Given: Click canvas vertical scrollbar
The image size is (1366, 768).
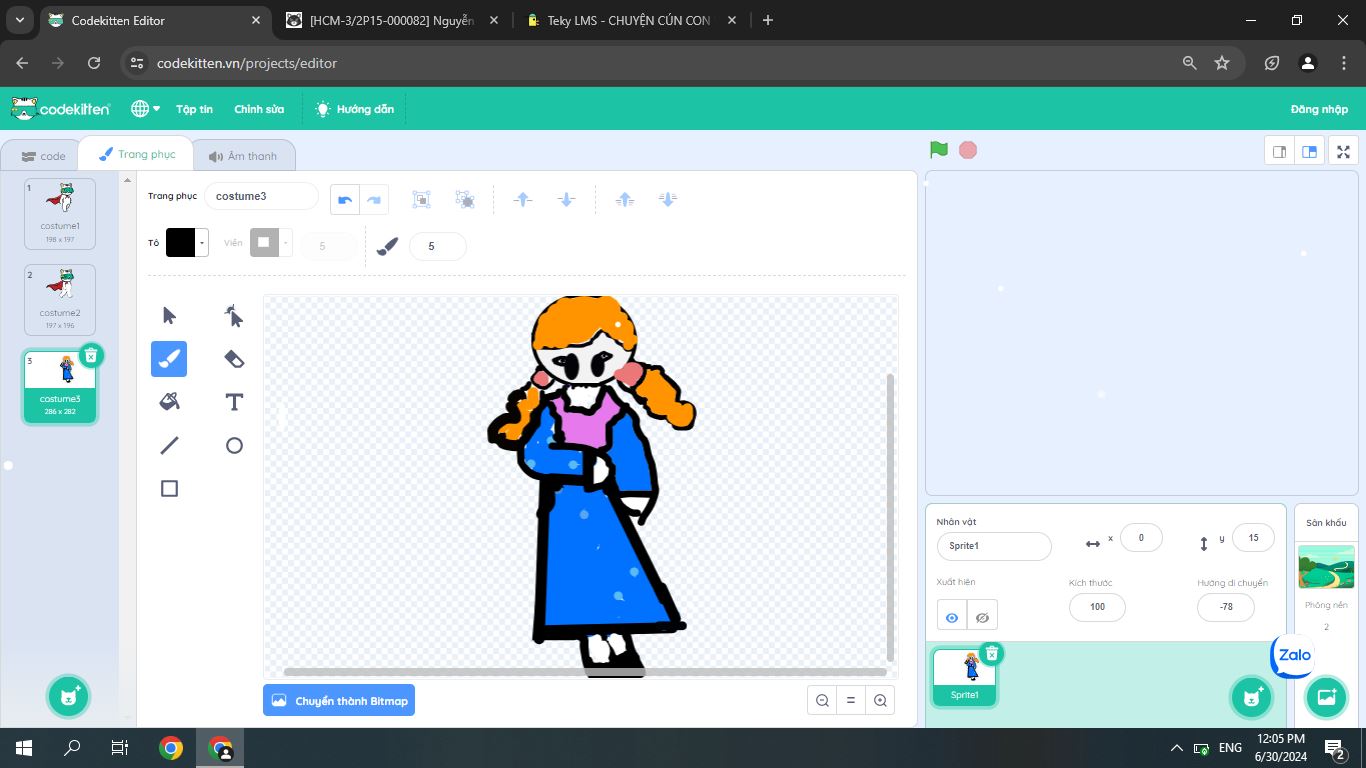Looking at the screenshot, I should pyautogui.click(x=890, y=516).
